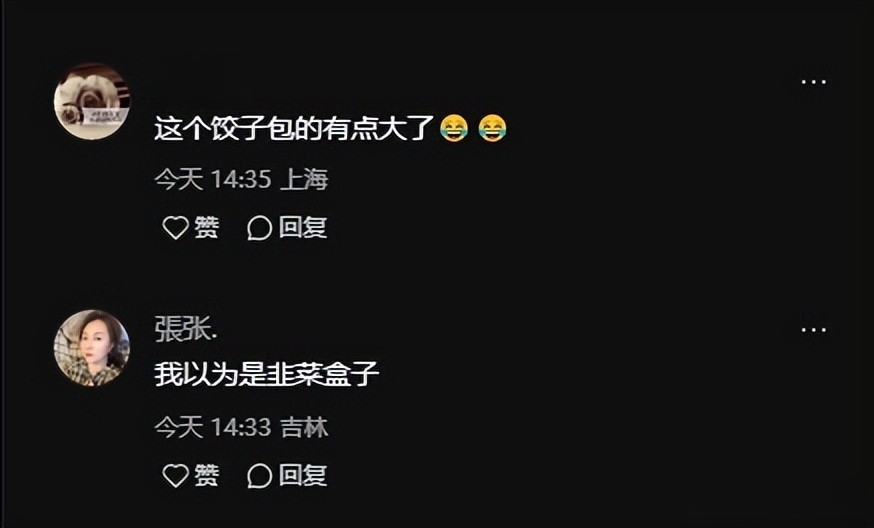The height and width of the screenshot is (528, 874).
Task: Click the timestamp 今天 14:35 上海
Action: point(241,180)
